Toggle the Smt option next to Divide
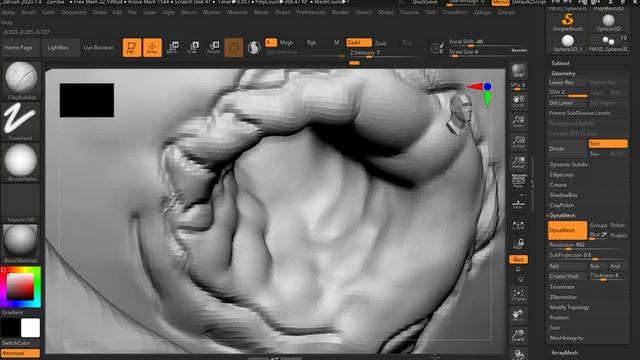 608,144
